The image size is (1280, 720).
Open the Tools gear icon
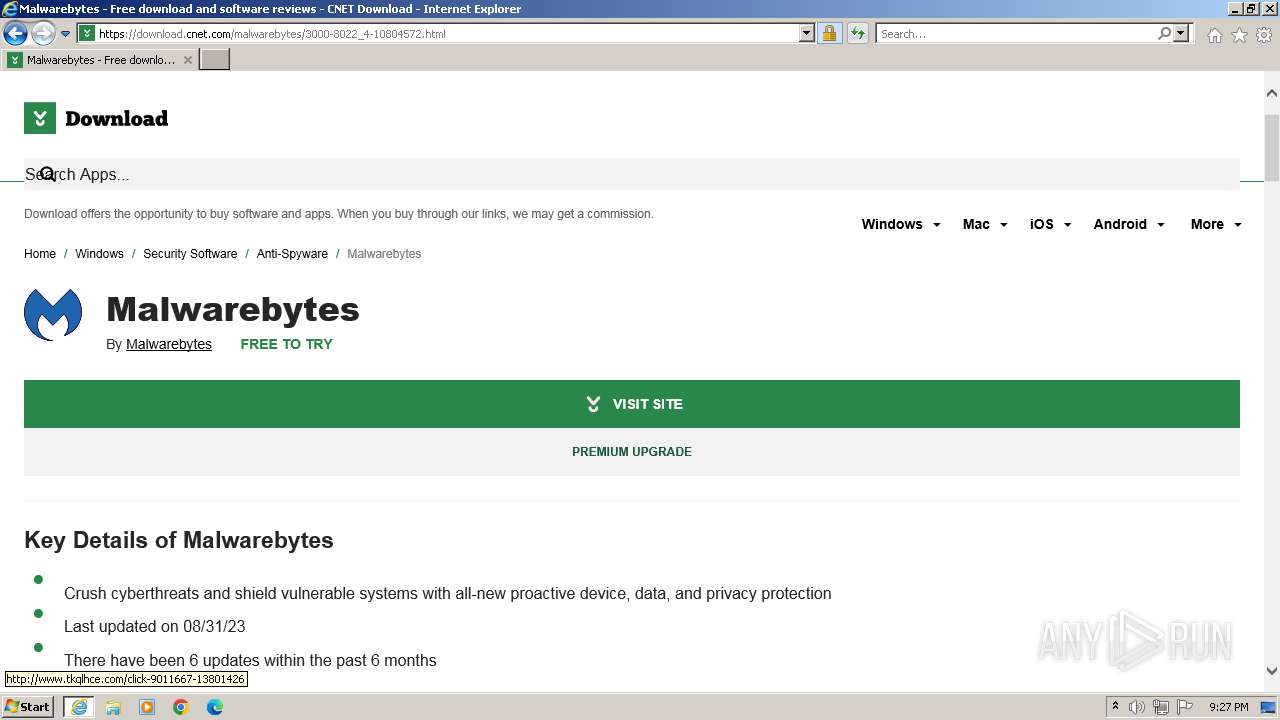click(x=1264, y=35)
